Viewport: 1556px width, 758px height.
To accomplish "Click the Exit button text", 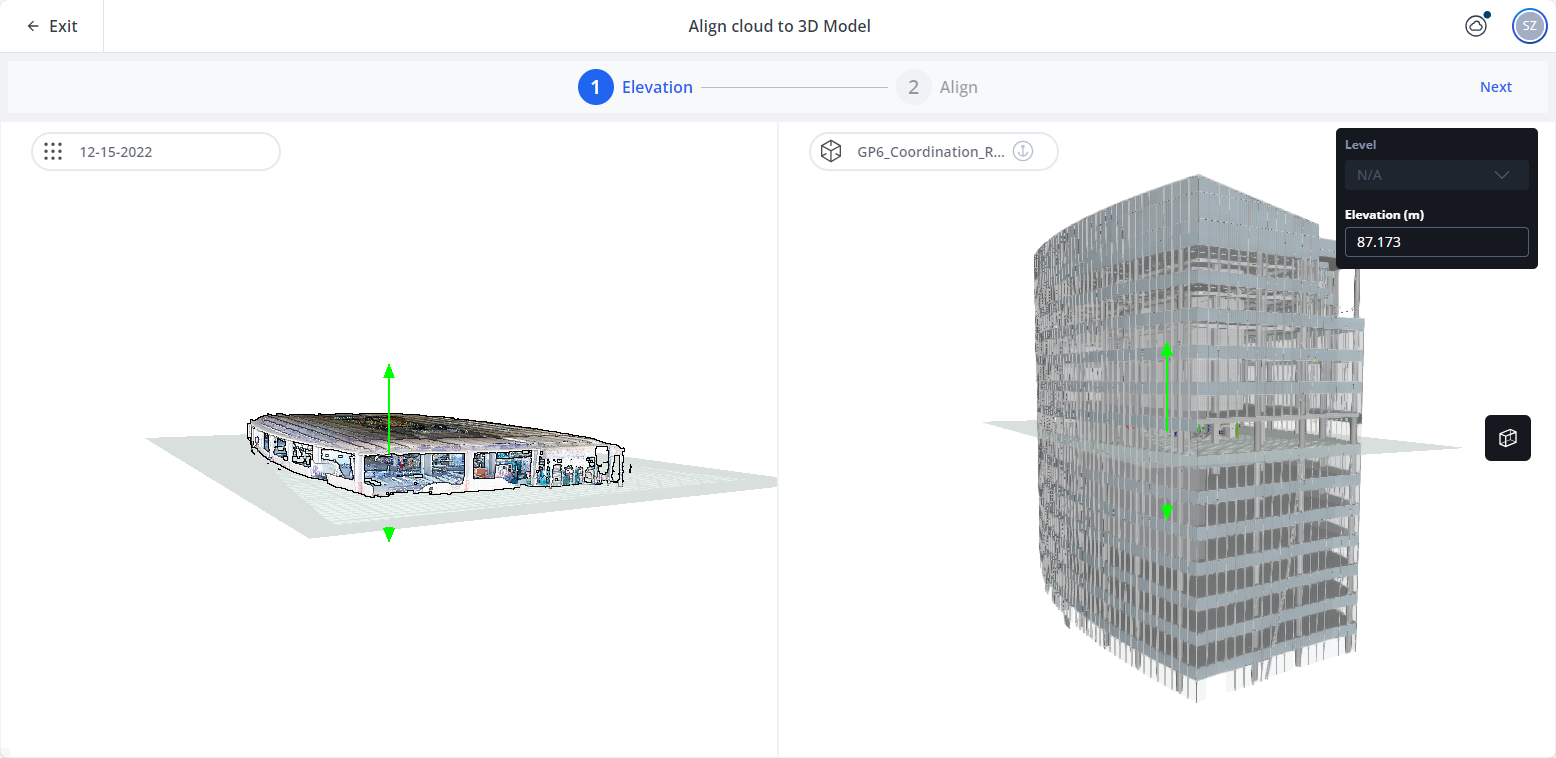I will 63,26.
